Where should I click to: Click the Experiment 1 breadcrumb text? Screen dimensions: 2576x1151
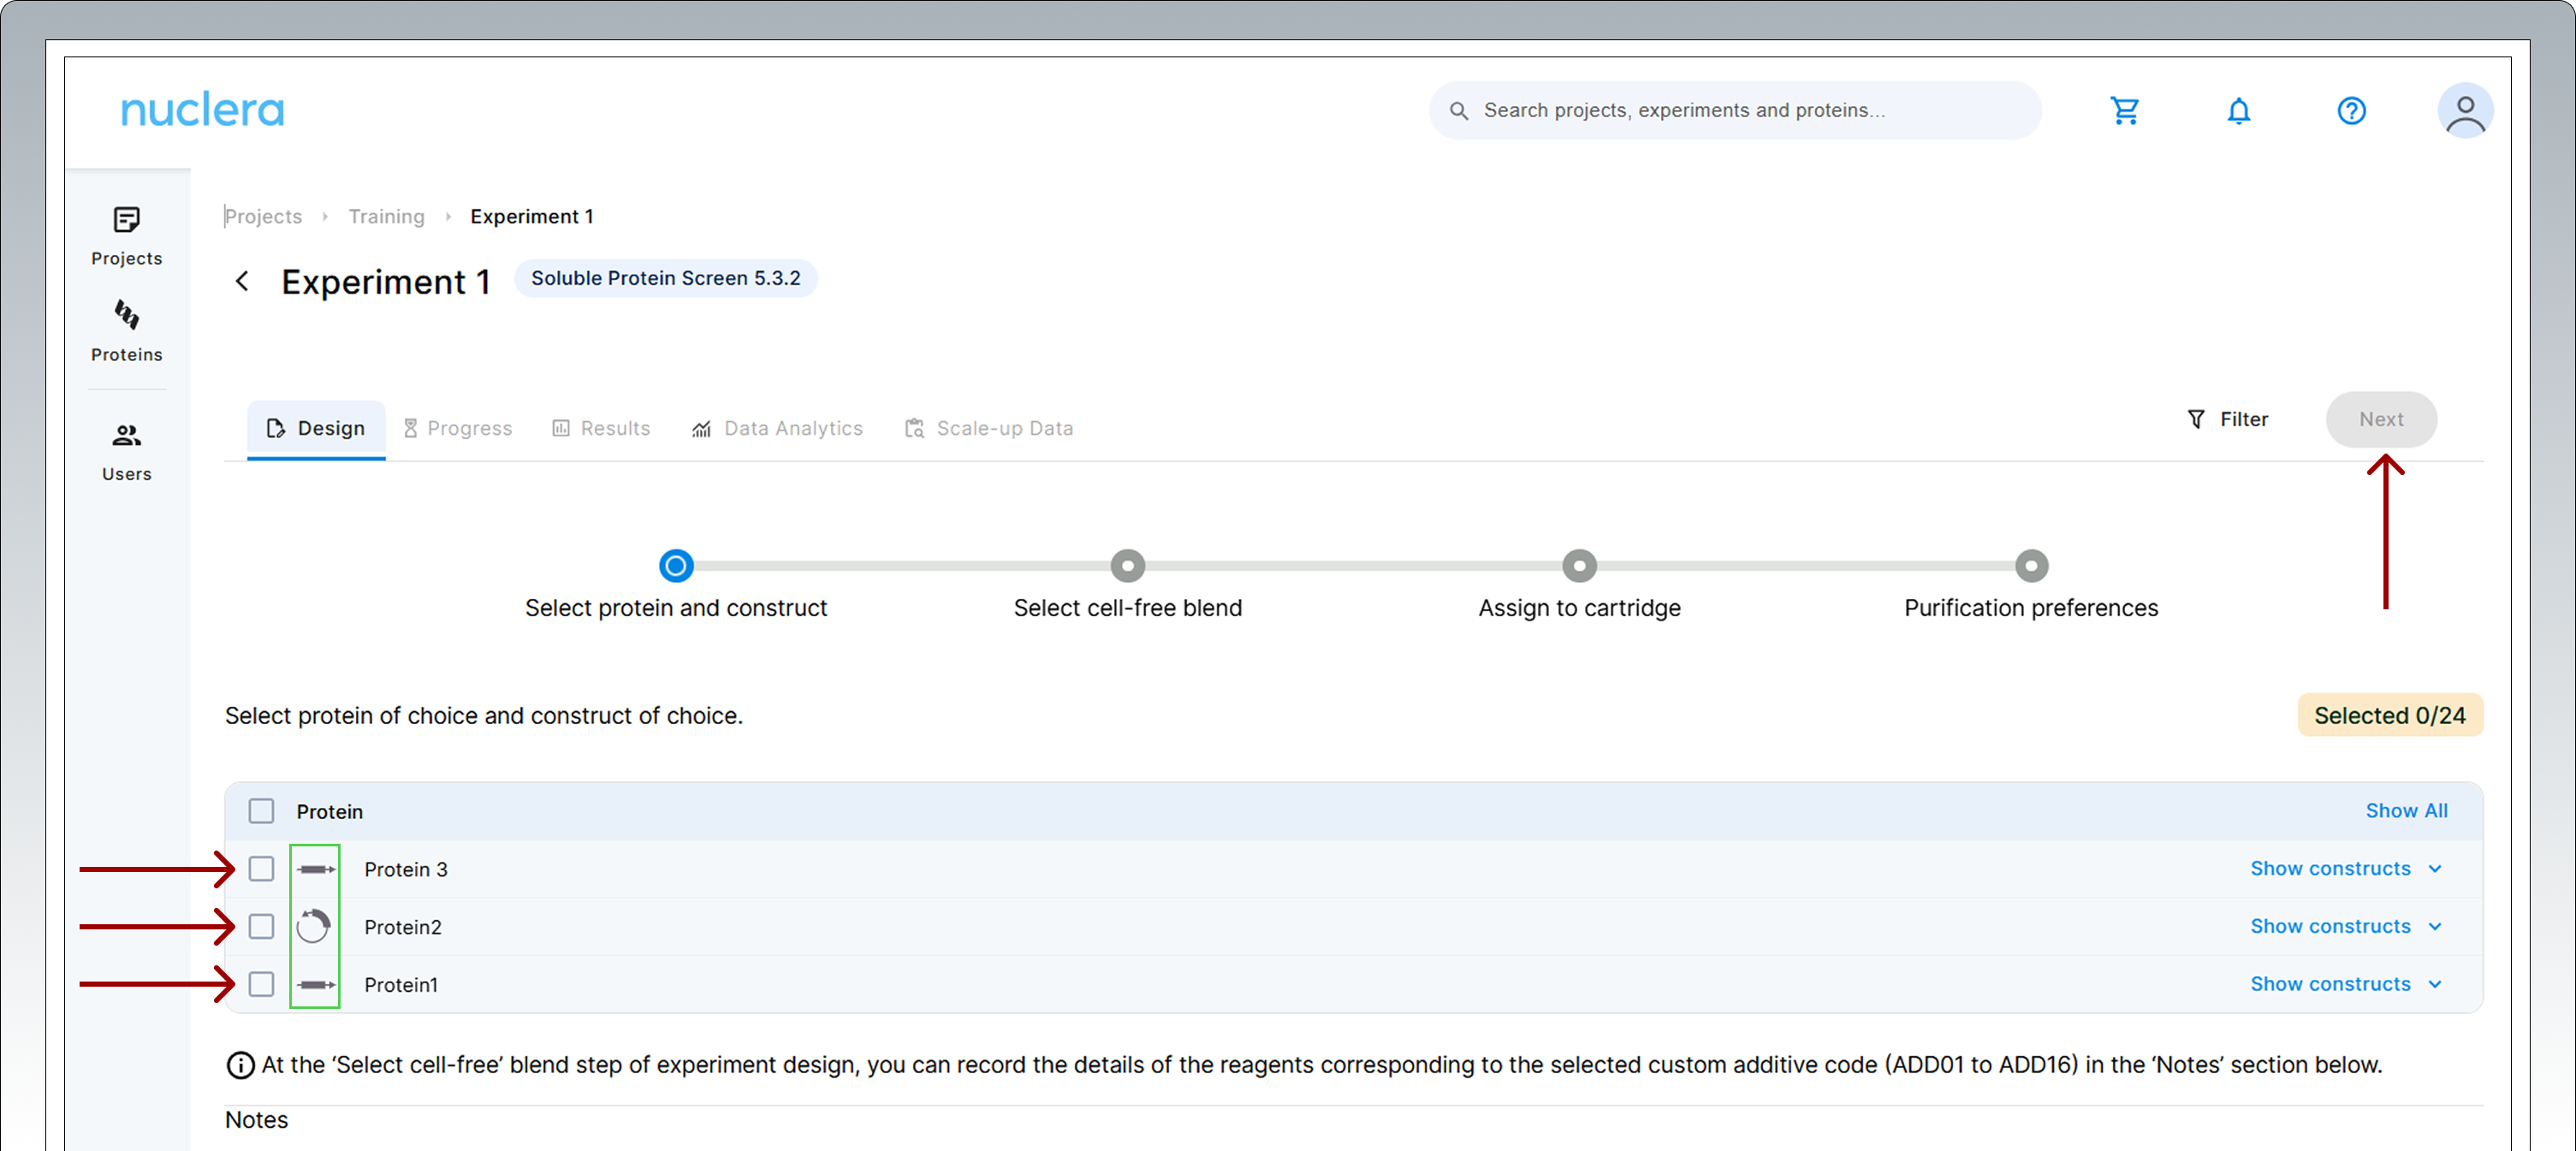tap(532, 216)
